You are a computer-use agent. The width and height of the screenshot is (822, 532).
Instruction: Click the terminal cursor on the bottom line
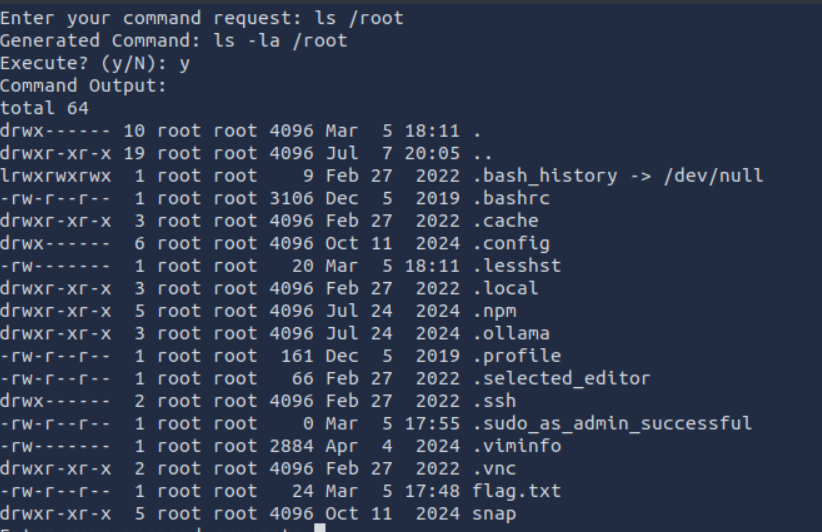[320, 528]
